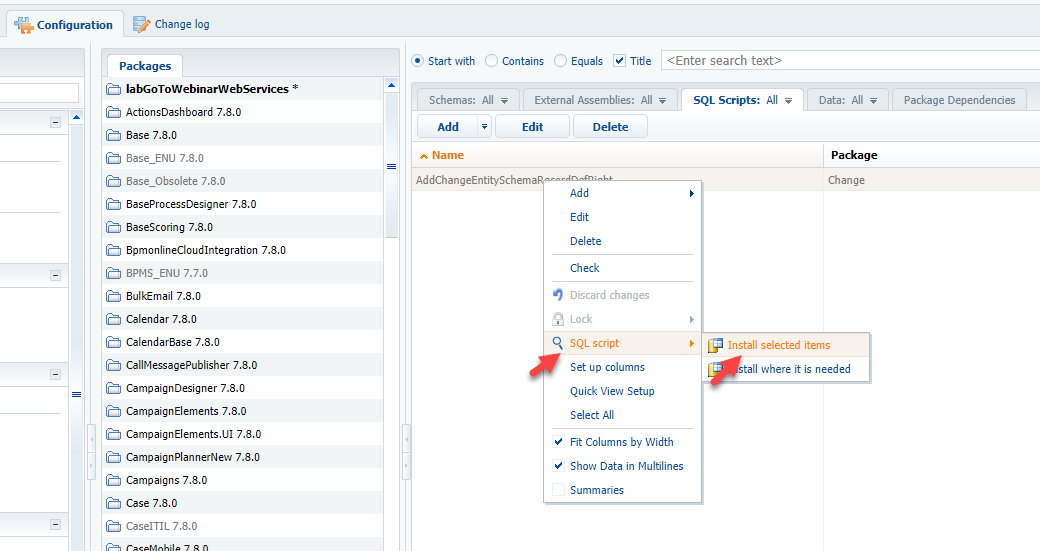Screen dimensions: 1040x551
Task: Click the Packages panel tab
Action: [x=145, y=66]
